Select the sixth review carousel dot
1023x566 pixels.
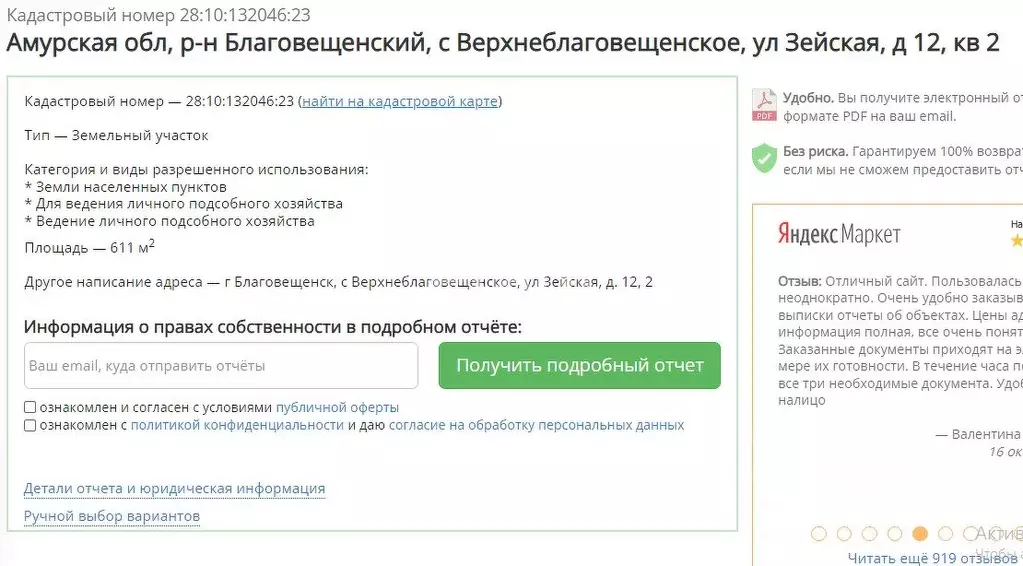pyautogui.click(x=944, y=534)
